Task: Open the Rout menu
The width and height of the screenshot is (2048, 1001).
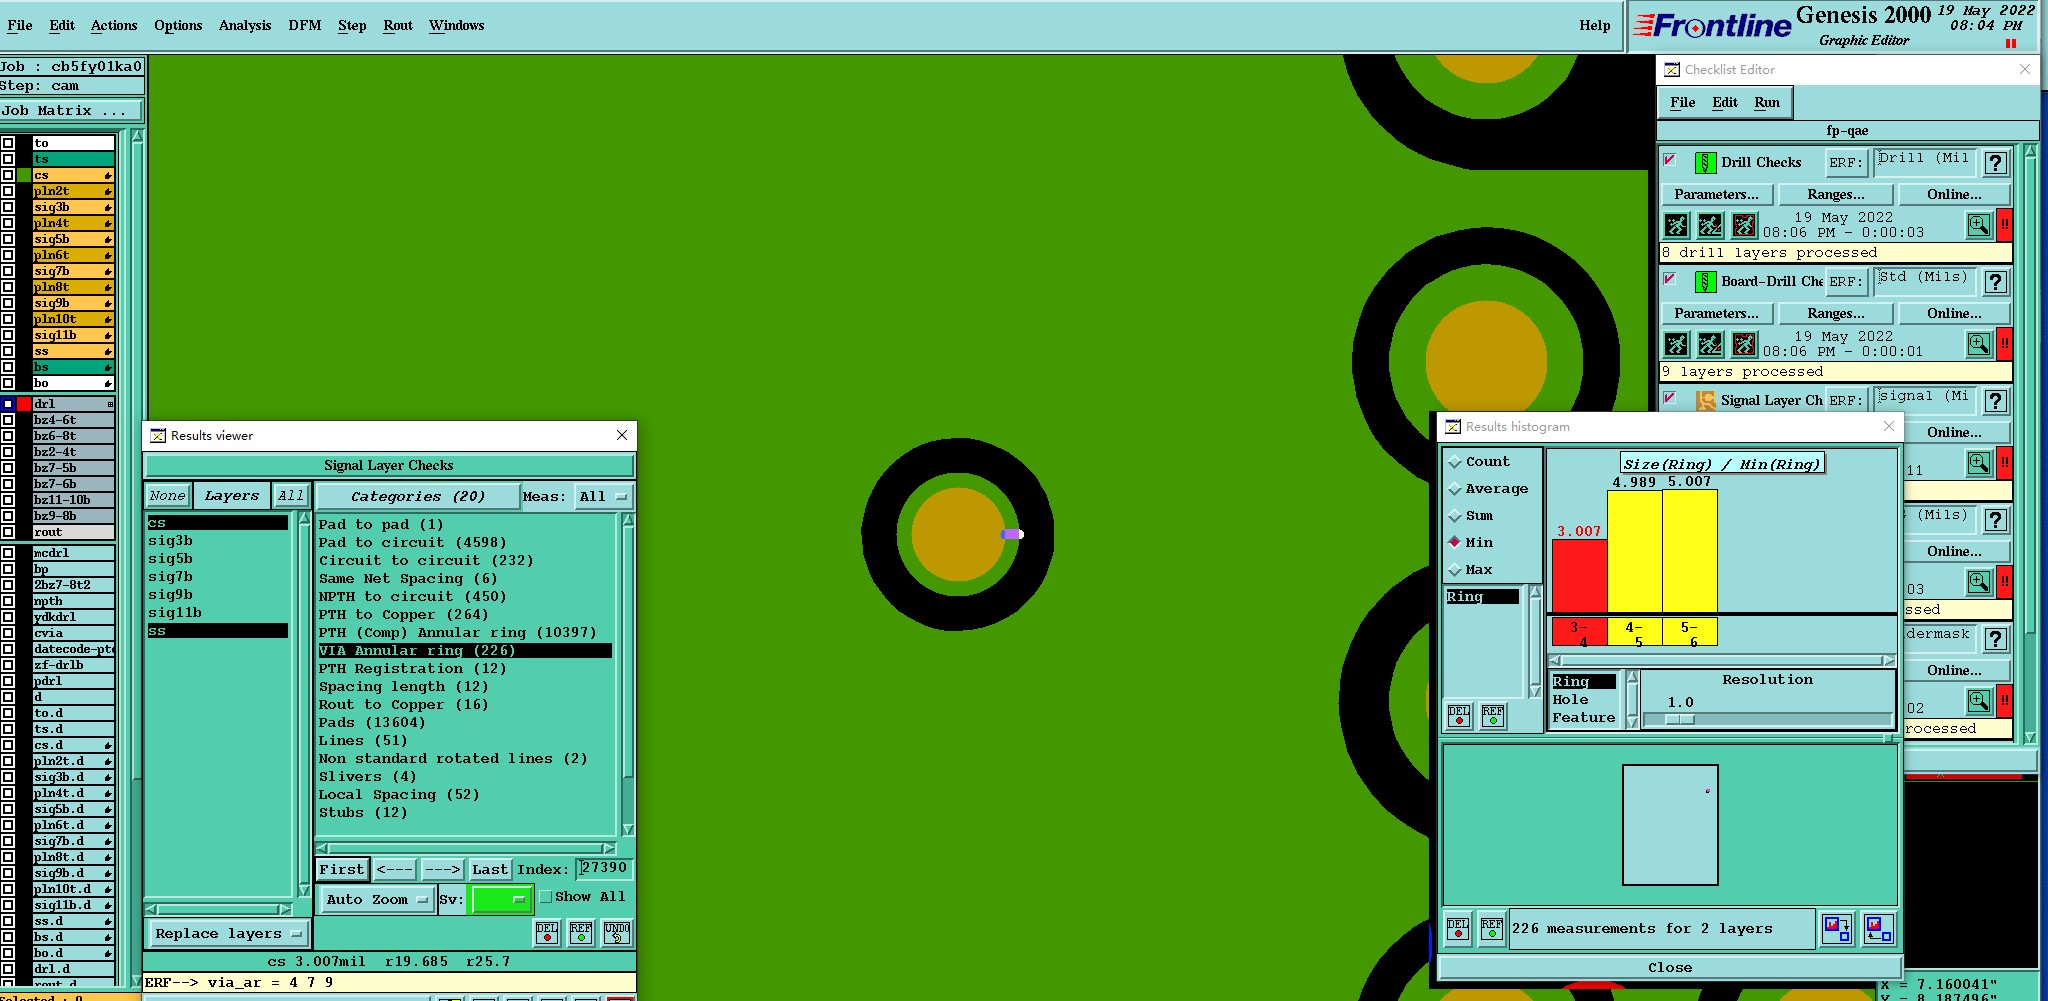Action: (398, 26)
